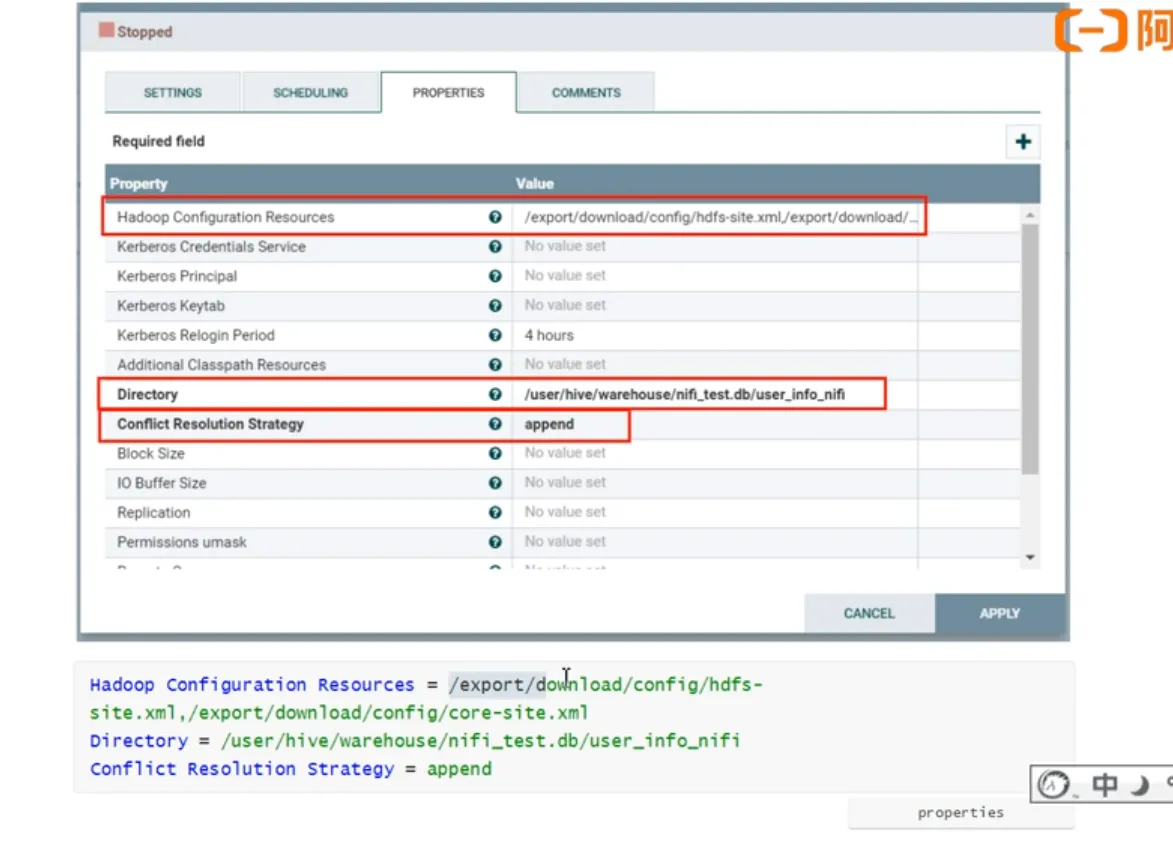Click the moon icon in IME toolbar
Image resolution: width=1173 pixels, height=862 pixels.
pos(1139,785)
